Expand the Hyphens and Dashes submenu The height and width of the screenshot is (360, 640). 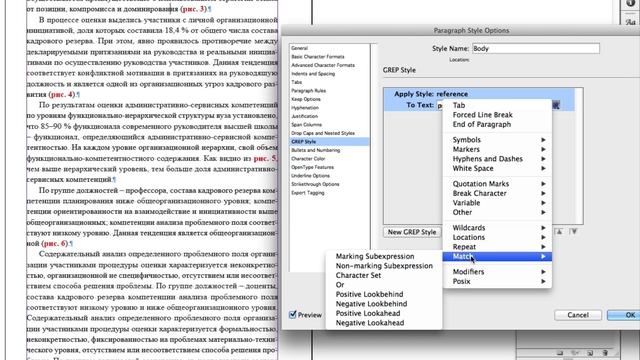point(497,159)
